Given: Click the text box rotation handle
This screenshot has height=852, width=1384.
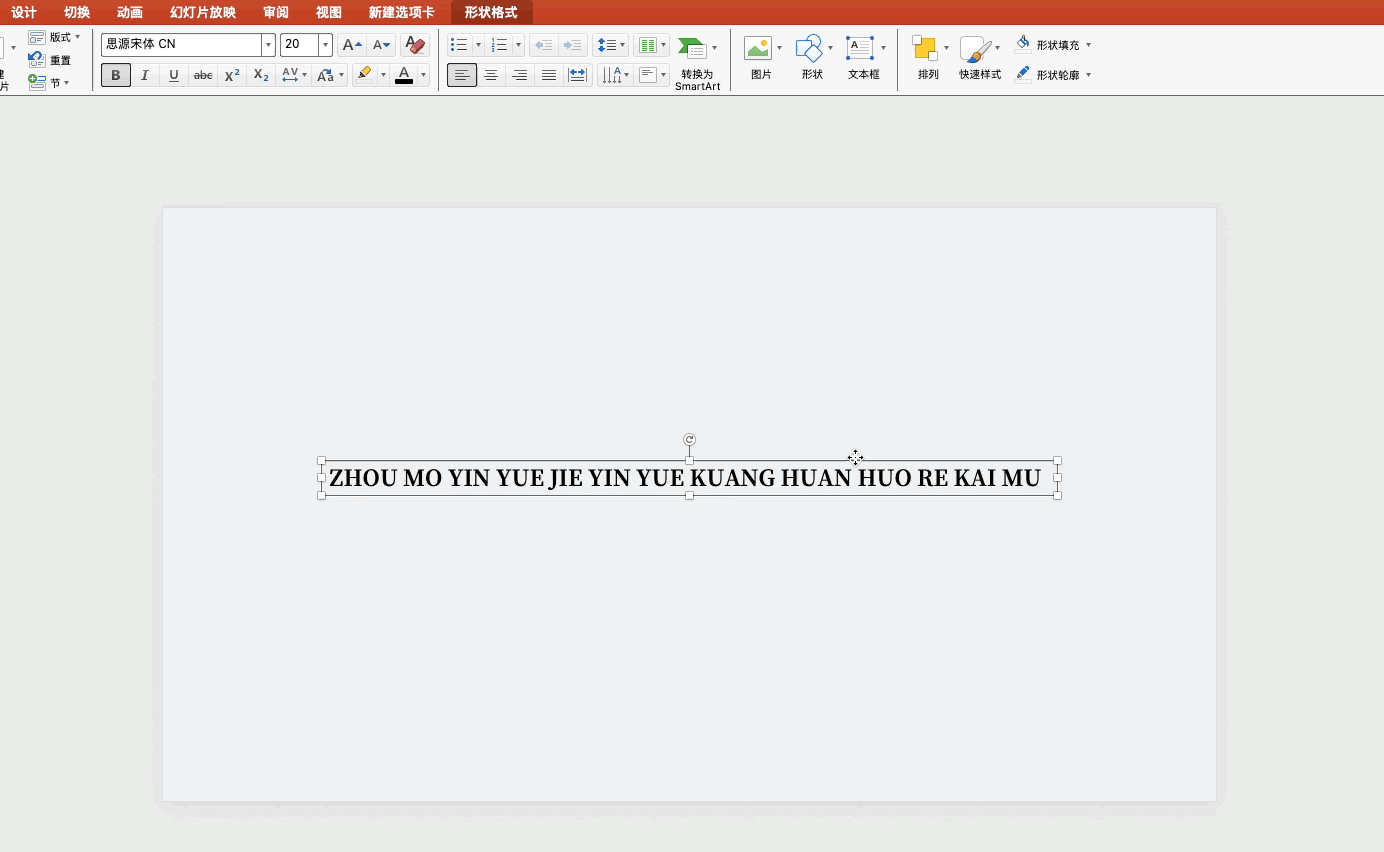Looking at the screenshot, I should pyautogui.click(x=689, y=440).
